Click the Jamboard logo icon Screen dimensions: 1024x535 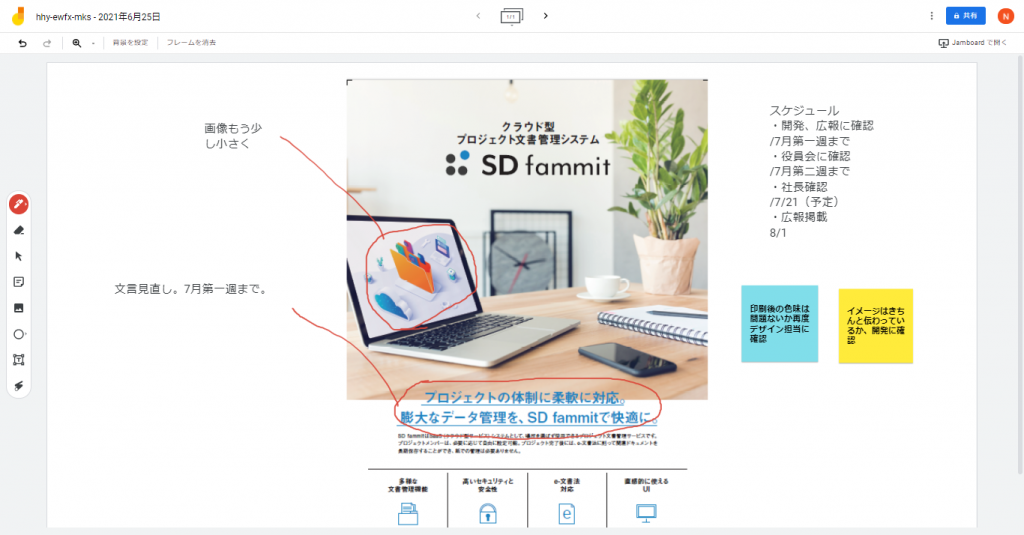[x=18, y=16]
